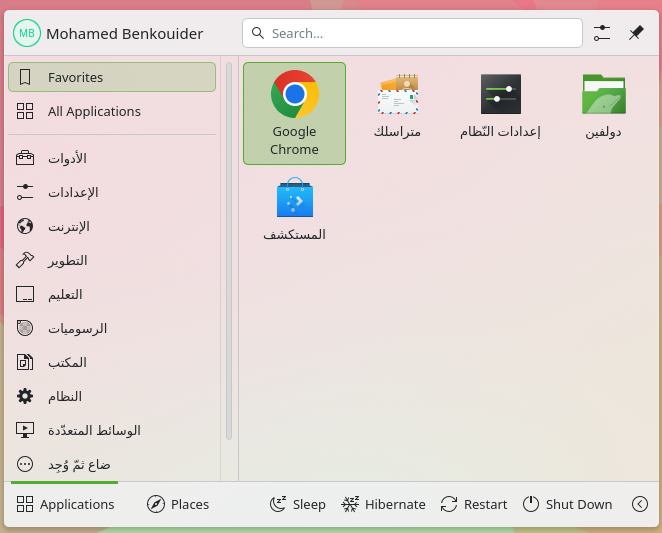Open the النظام category

[x=112, y=396]
